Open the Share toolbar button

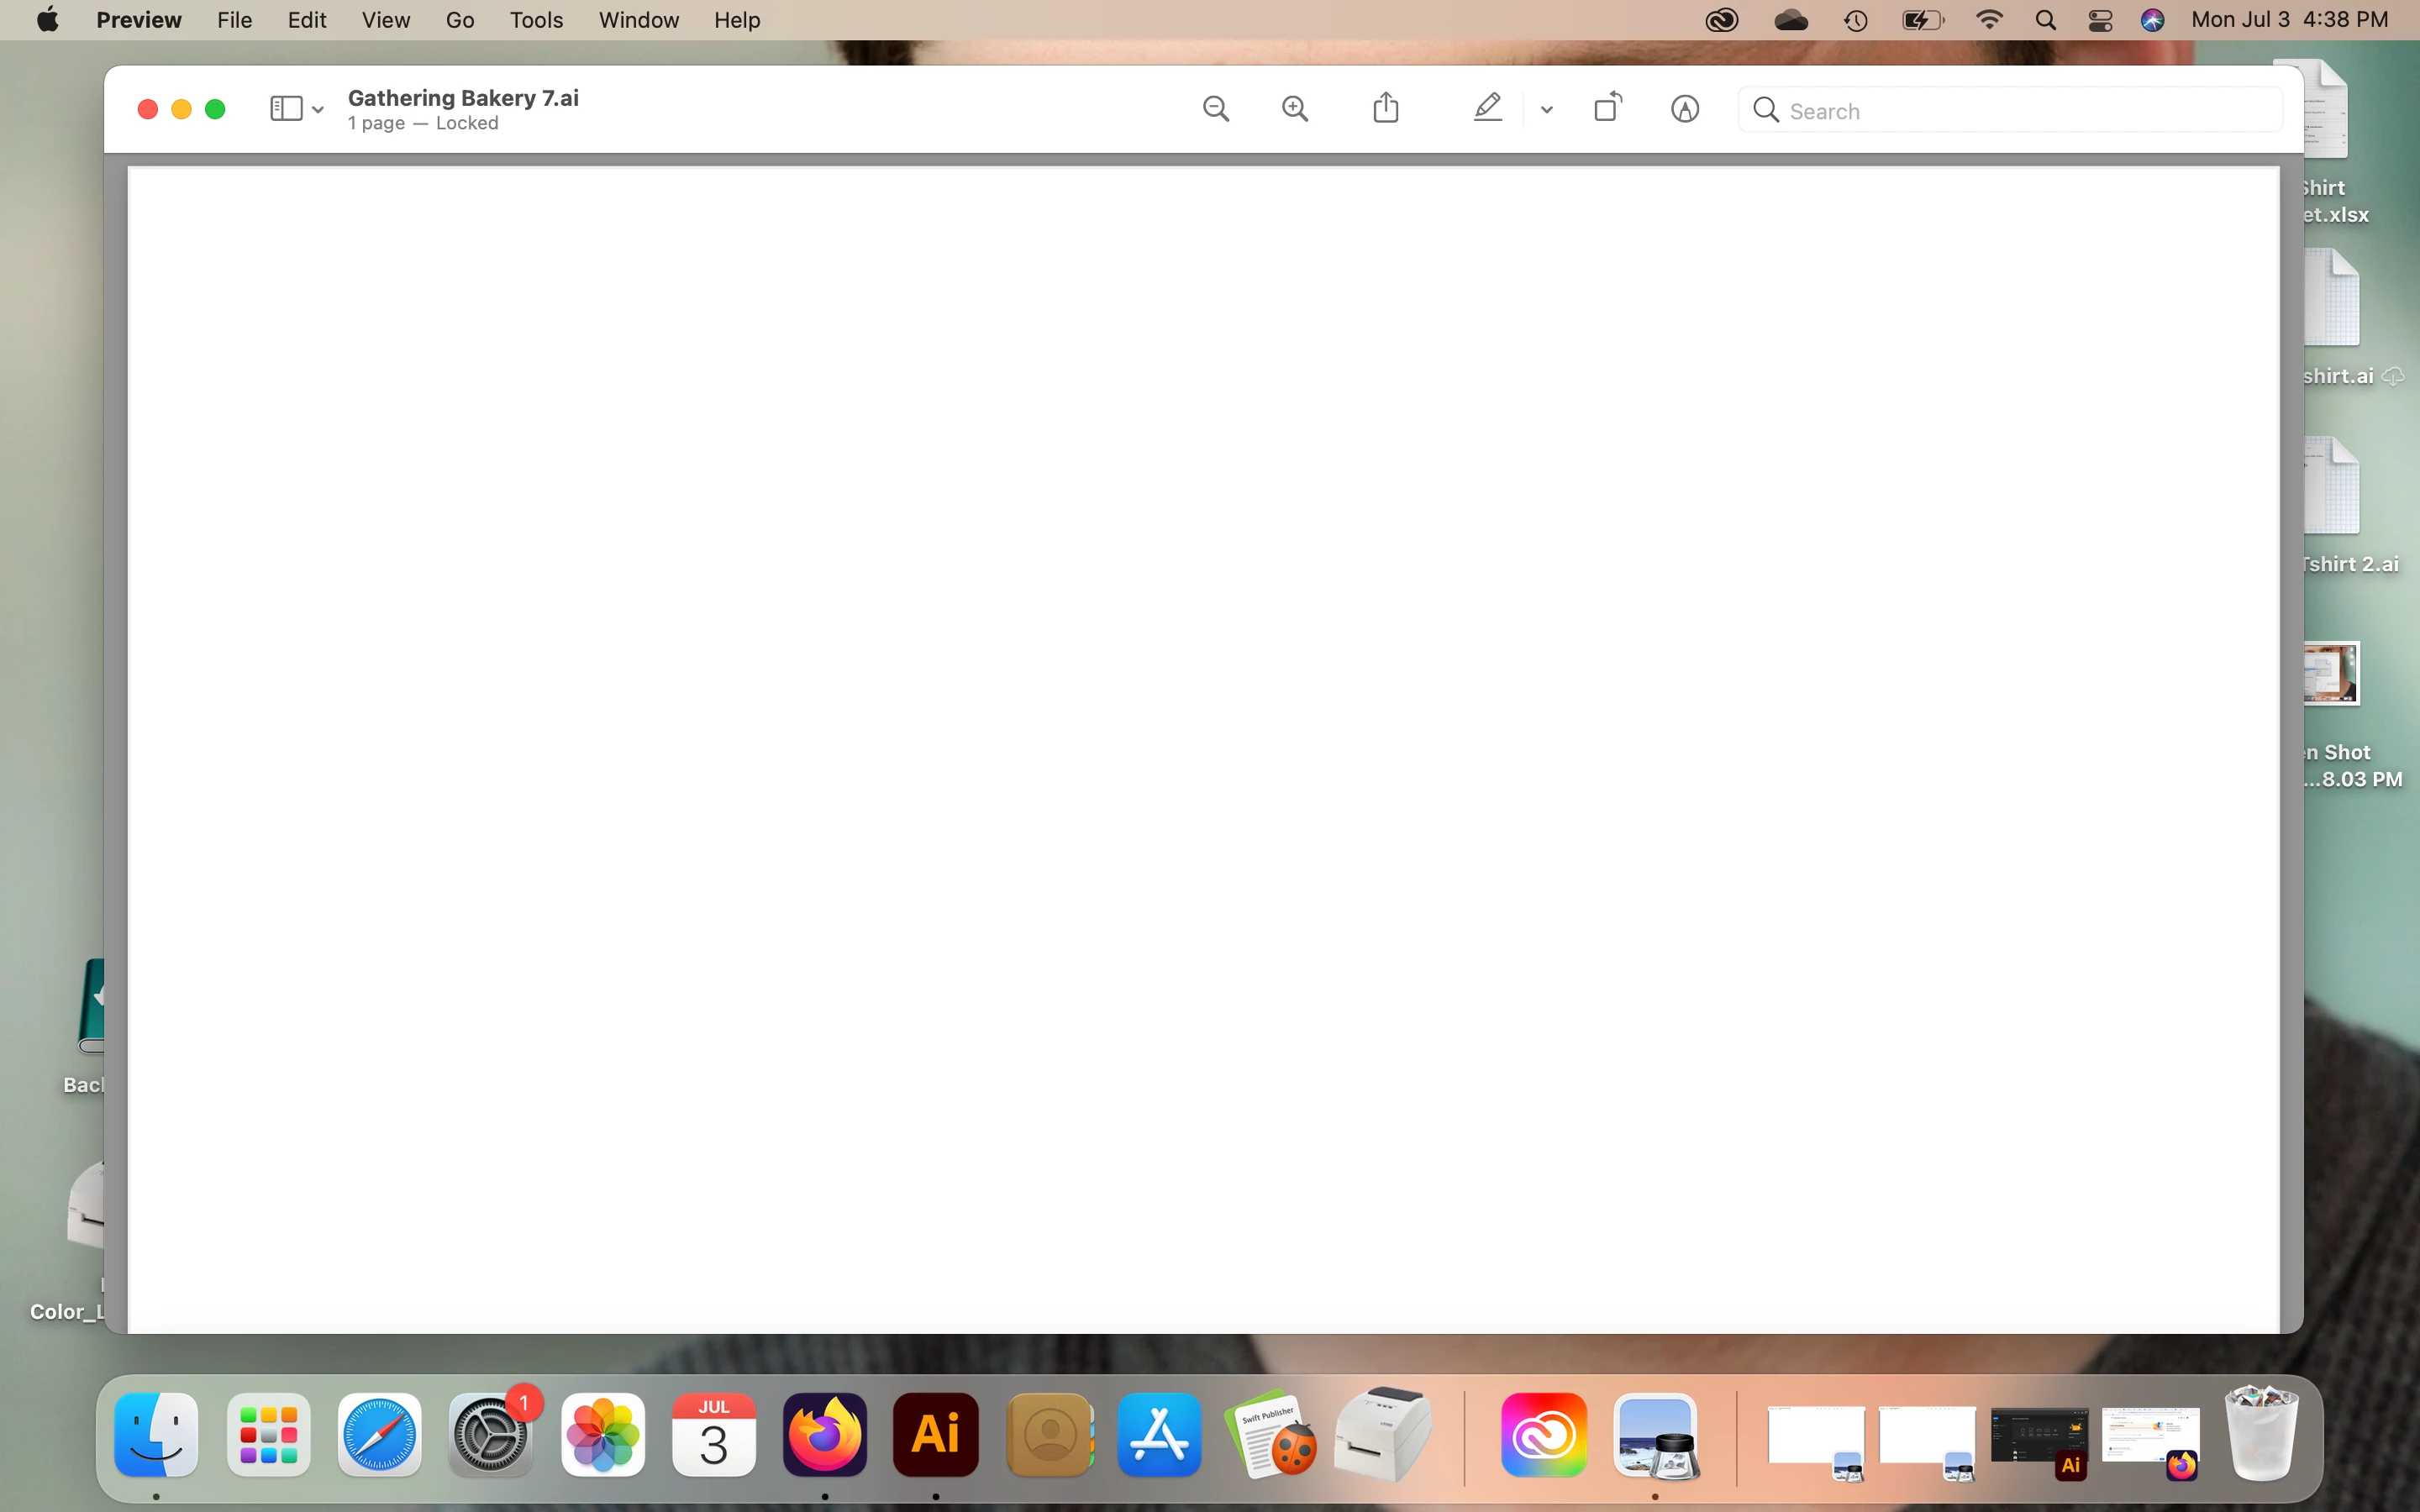[1386, 108]
